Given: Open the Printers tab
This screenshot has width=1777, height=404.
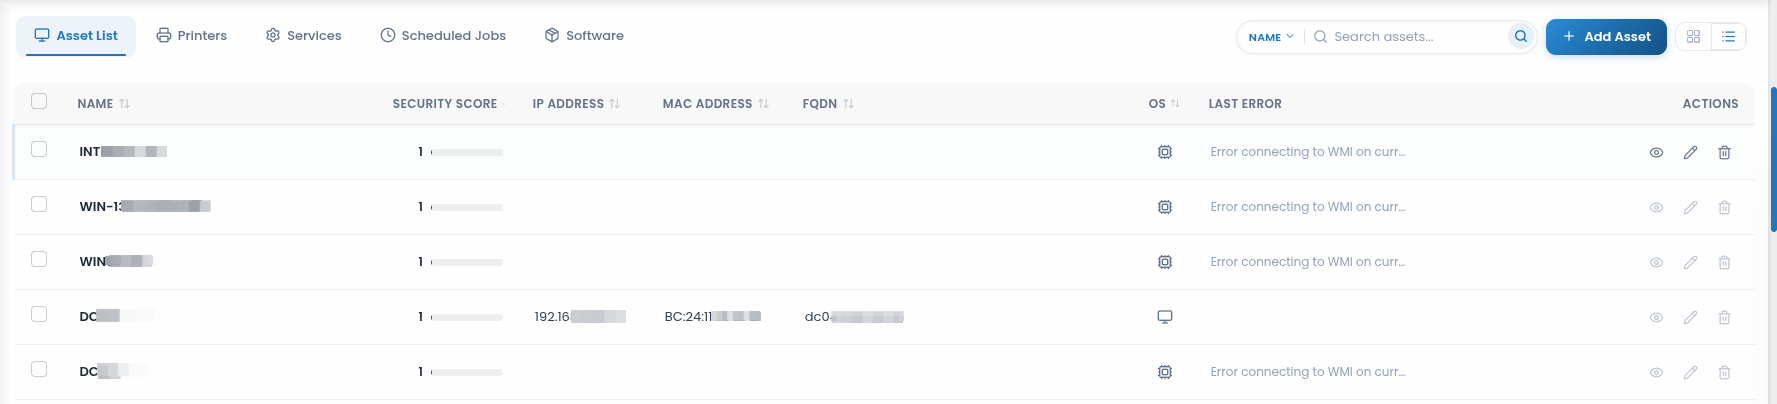Looking at the screenshot, I should (x=192, y=35).
